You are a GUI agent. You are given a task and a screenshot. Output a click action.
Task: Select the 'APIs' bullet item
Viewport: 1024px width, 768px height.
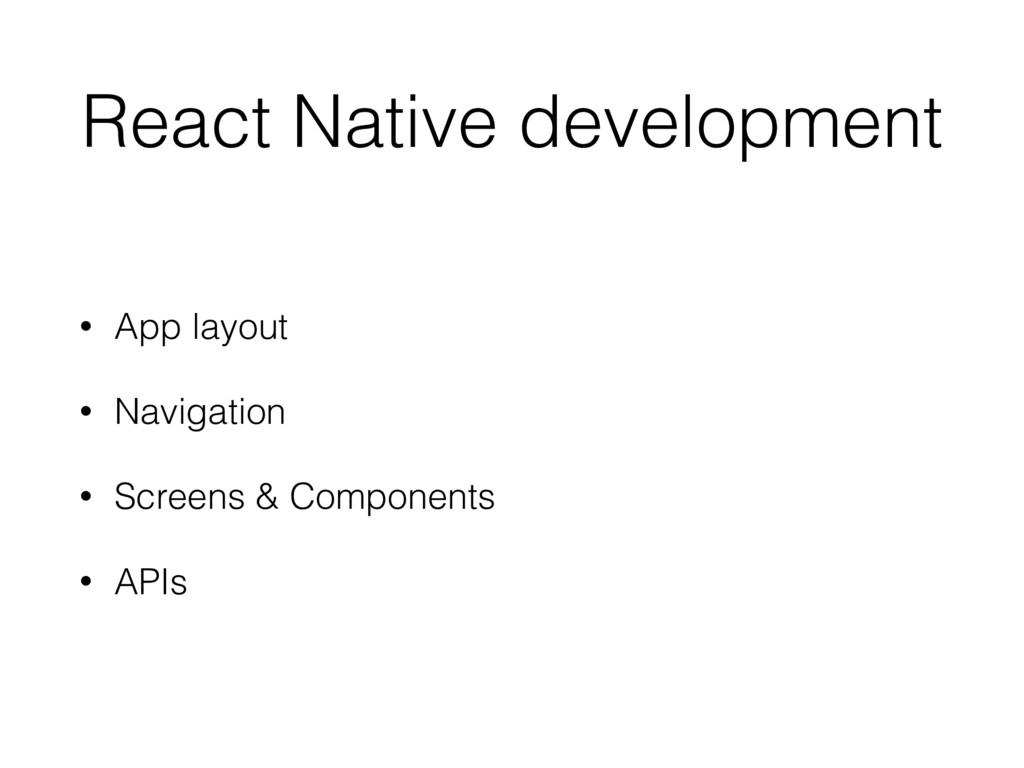151,581
